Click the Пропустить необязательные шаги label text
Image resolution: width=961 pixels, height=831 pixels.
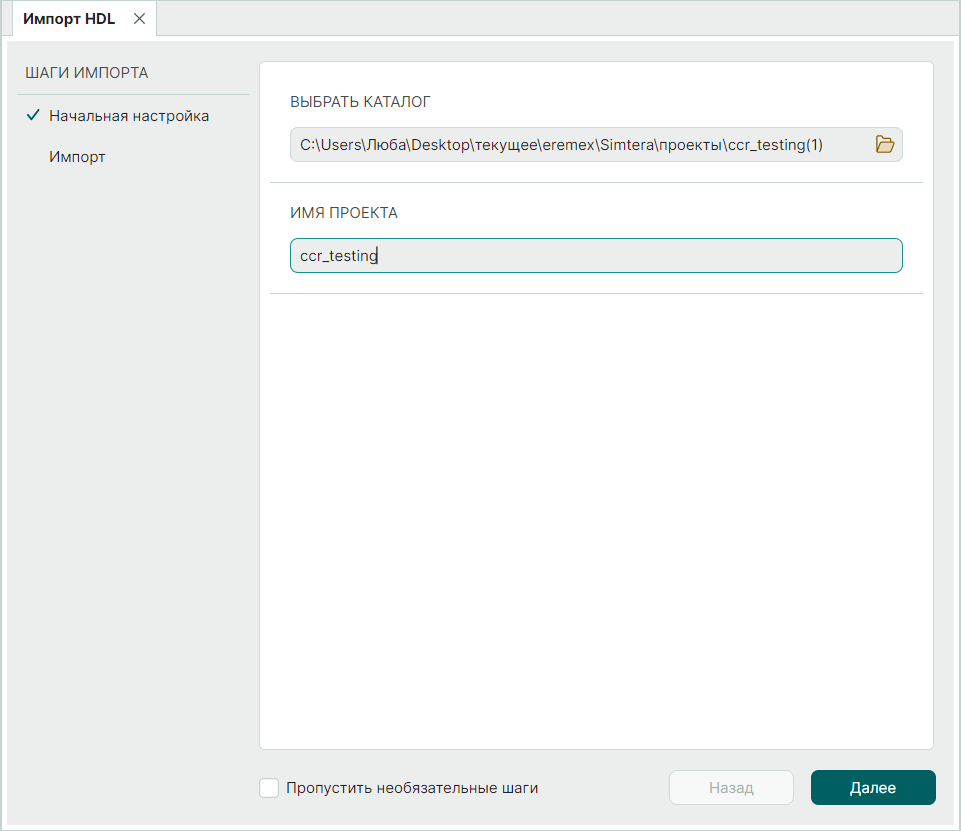(412, 788)
